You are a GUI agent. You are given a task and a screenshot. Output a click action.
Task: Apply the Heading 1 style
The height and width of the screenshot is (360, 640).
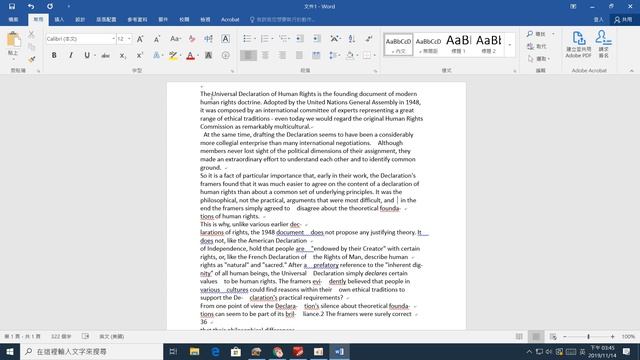[458, 44]
